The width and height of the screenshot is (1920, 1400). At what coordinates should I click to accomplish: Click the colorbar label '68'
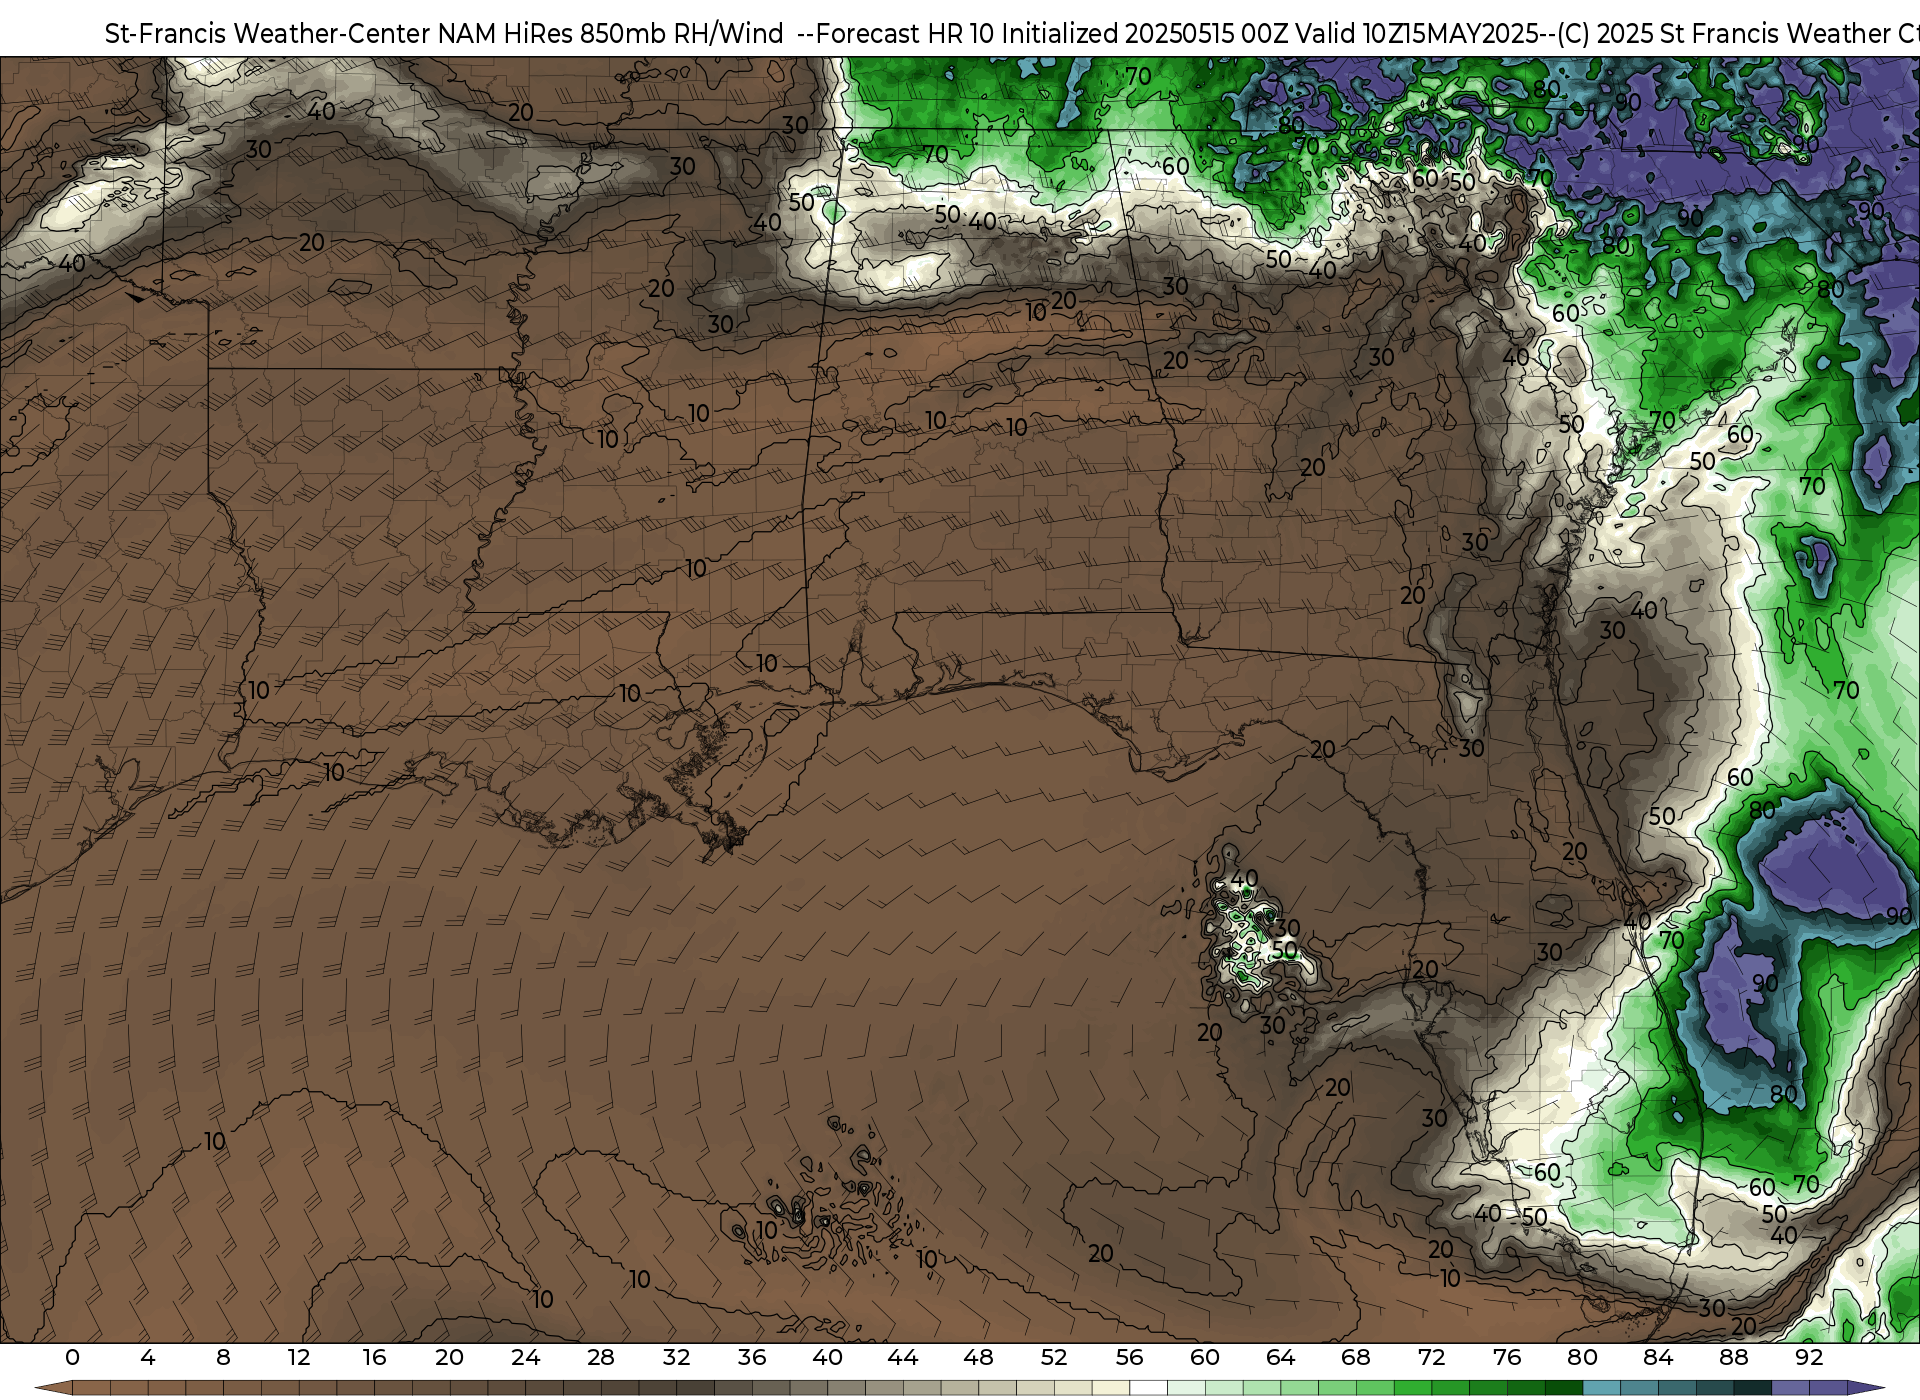pyautogui.click(x=1356, y=1357)
